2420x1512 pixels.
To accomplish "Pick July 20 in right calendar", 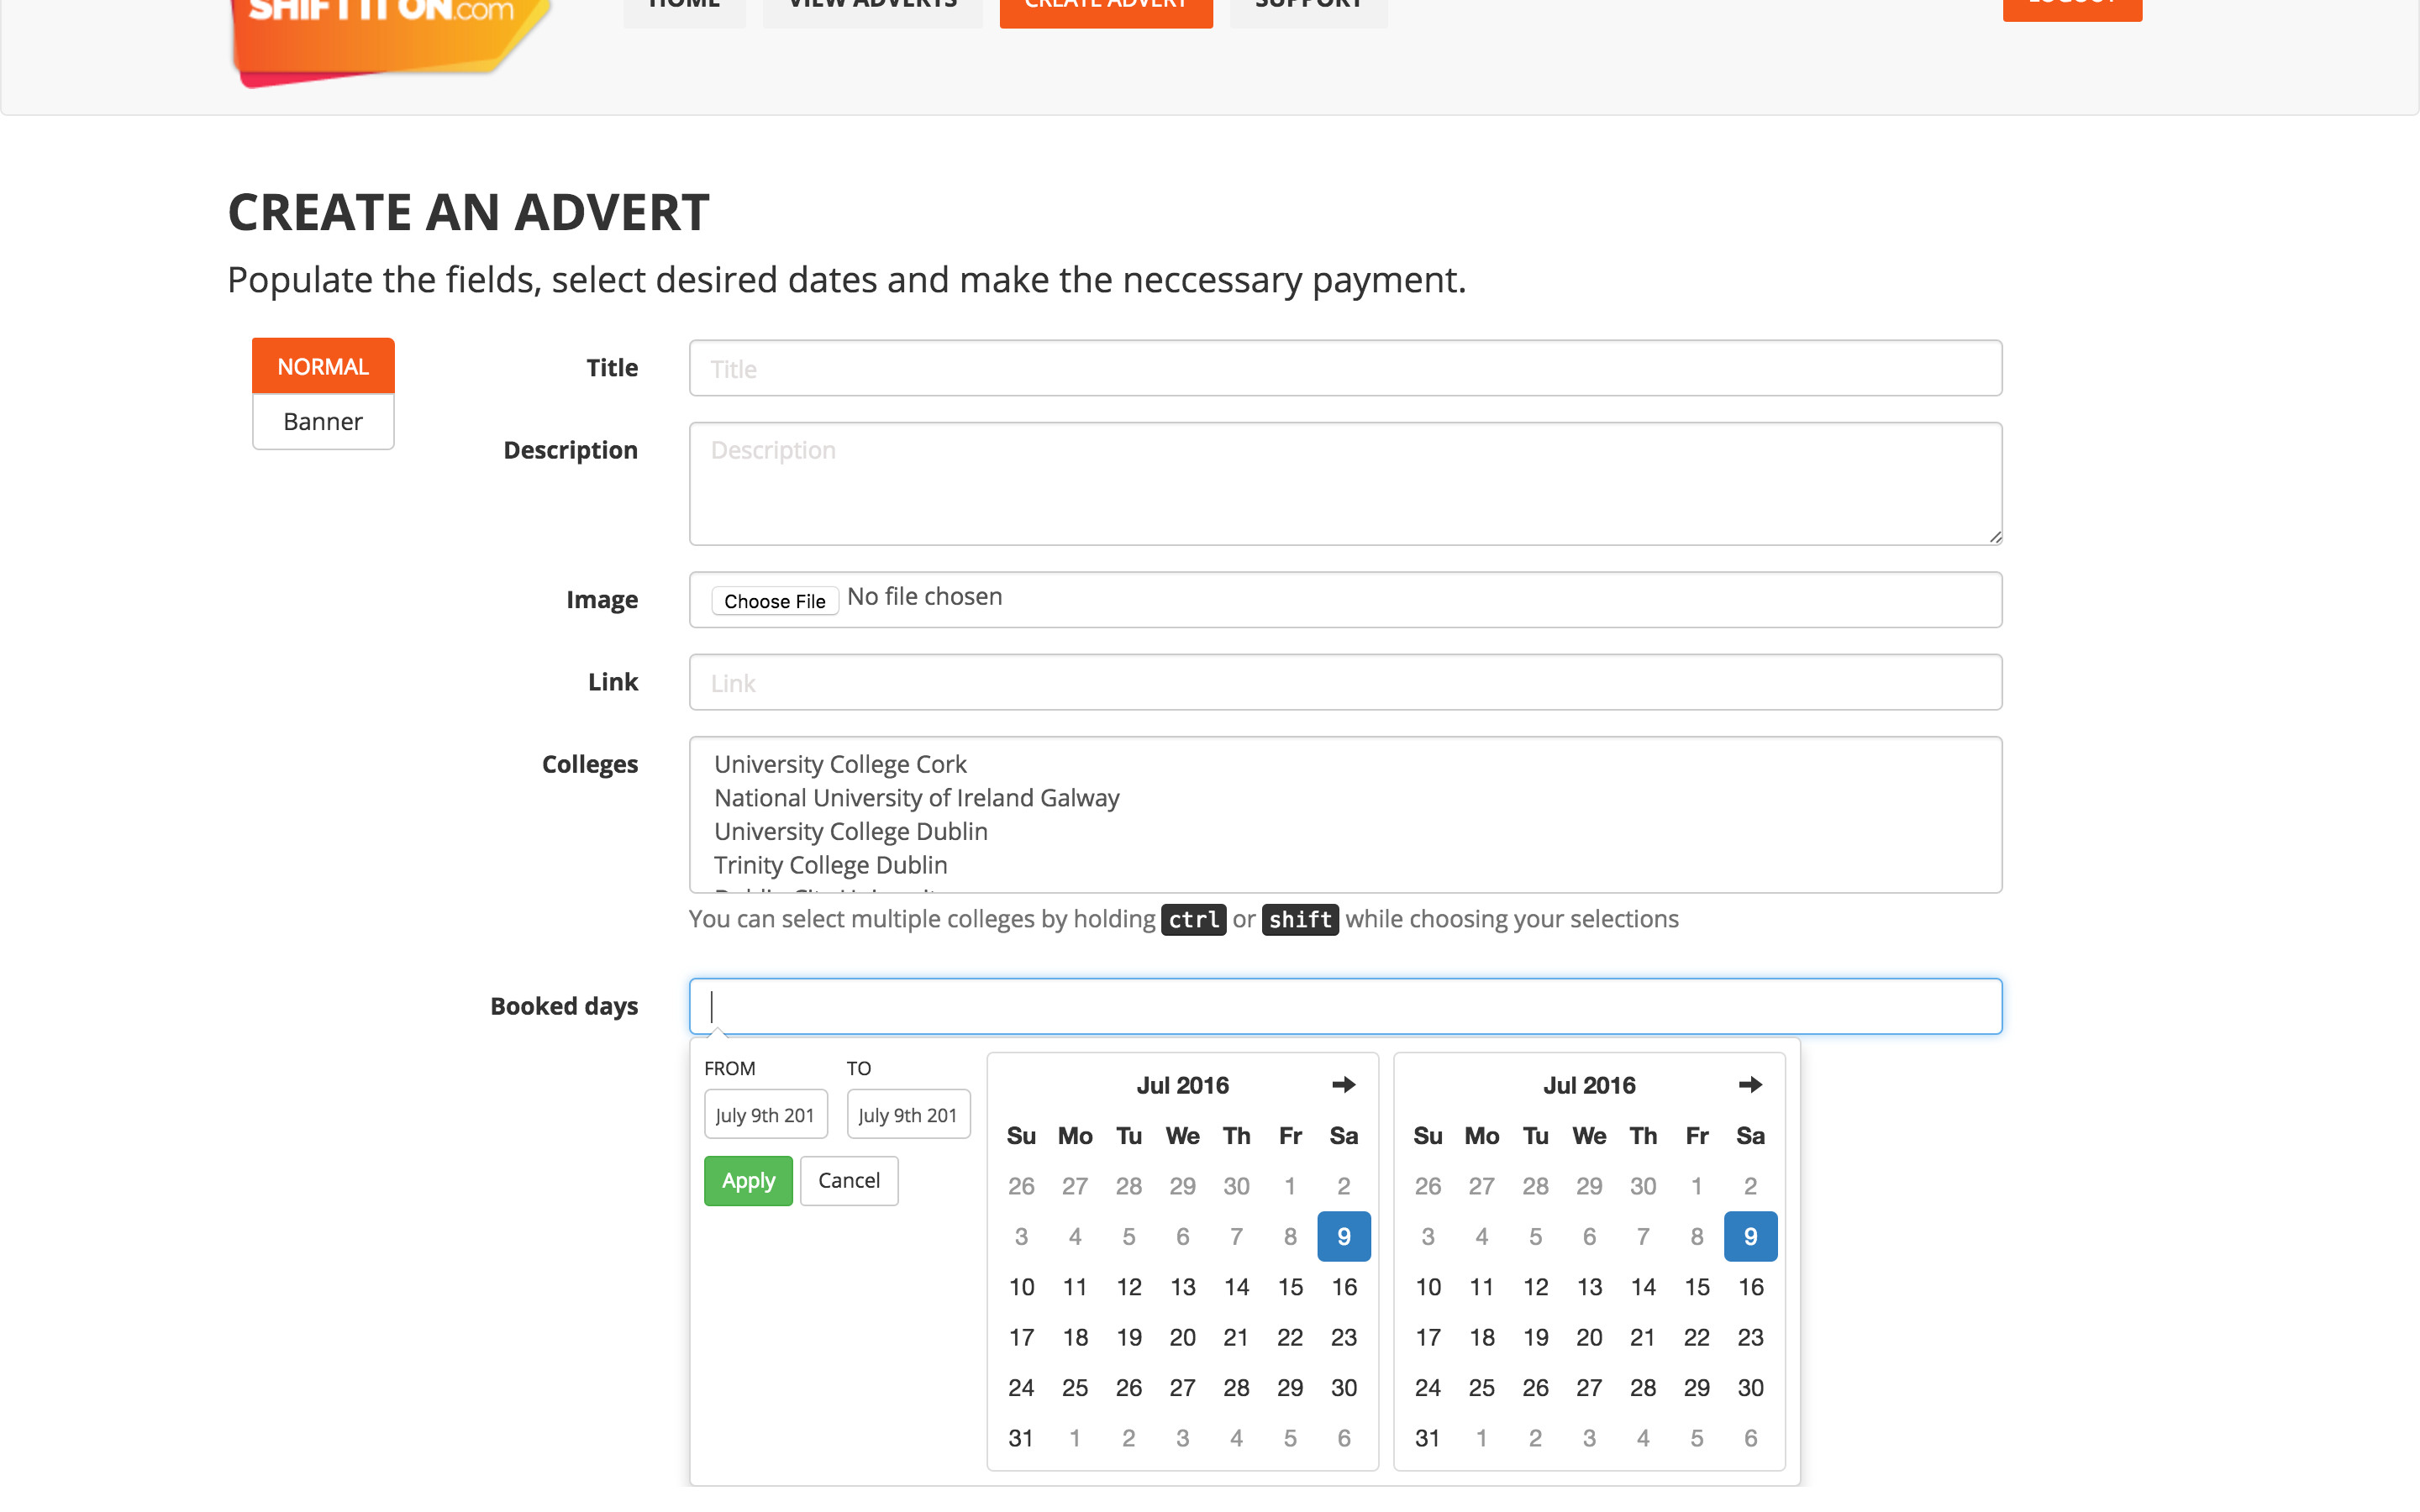I will click(x=1588, y=1338).
